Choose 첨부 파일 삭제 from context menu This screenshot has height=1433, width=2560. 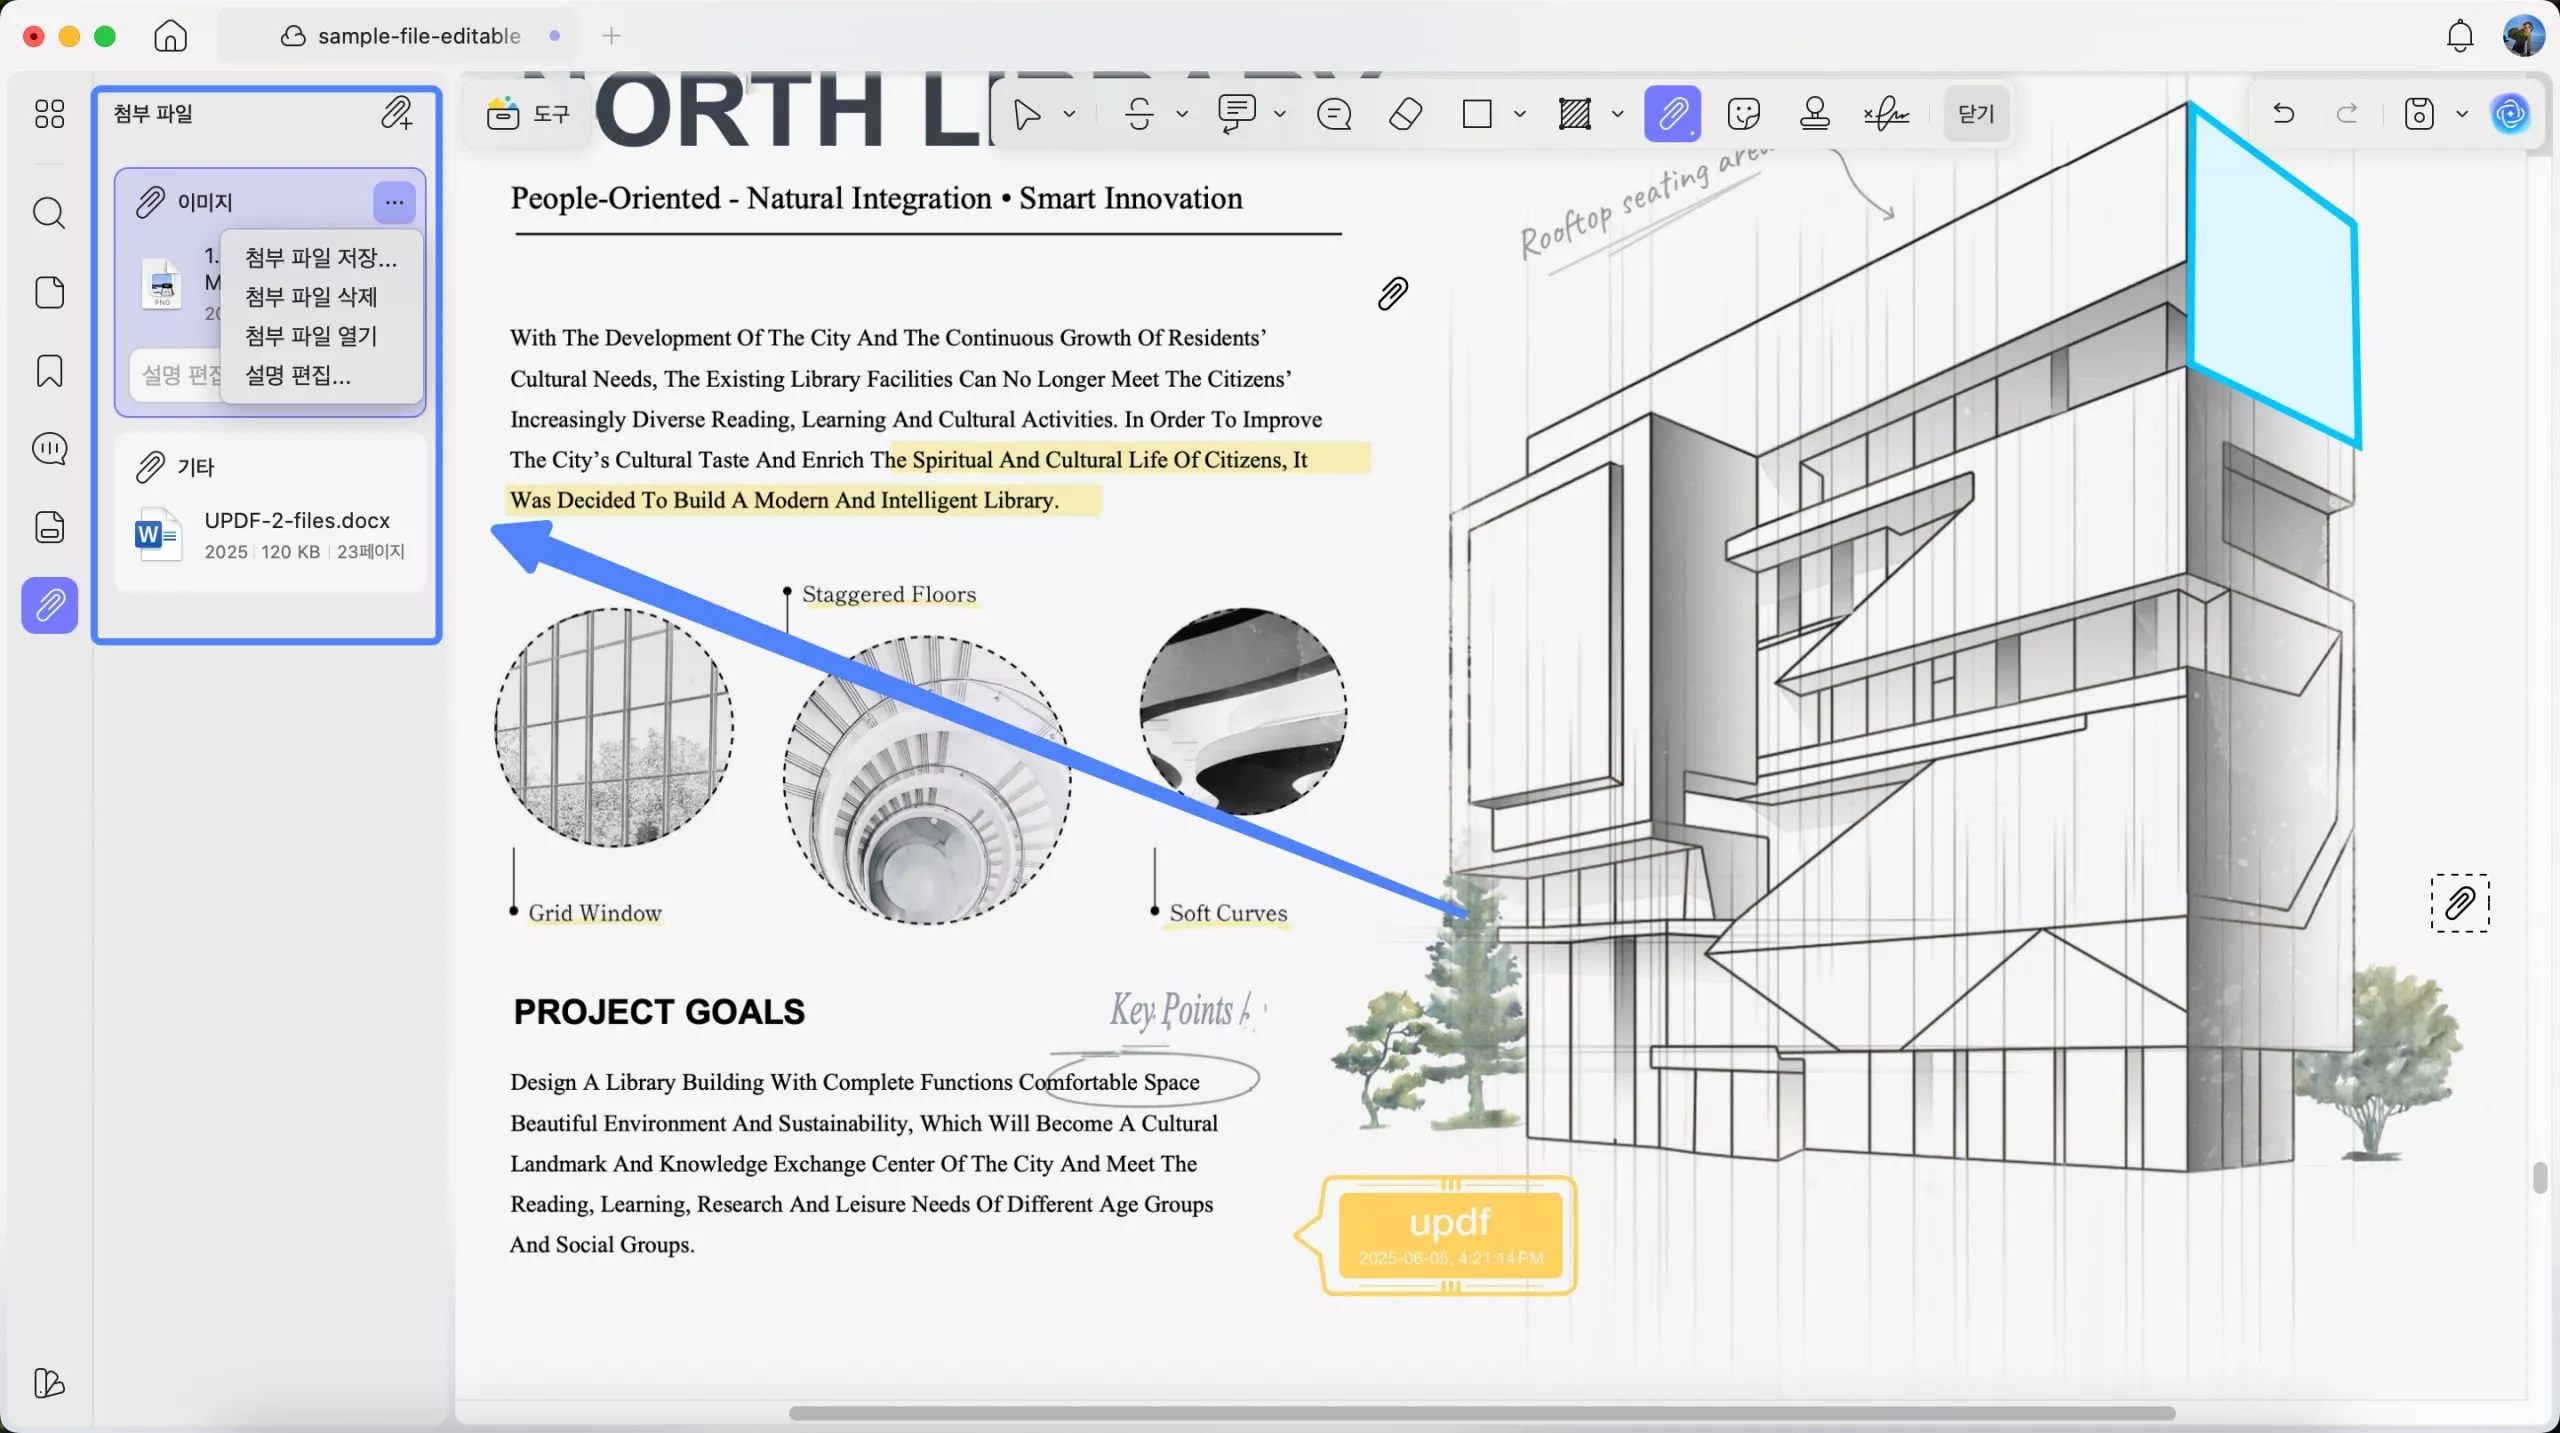pos(311,297)
